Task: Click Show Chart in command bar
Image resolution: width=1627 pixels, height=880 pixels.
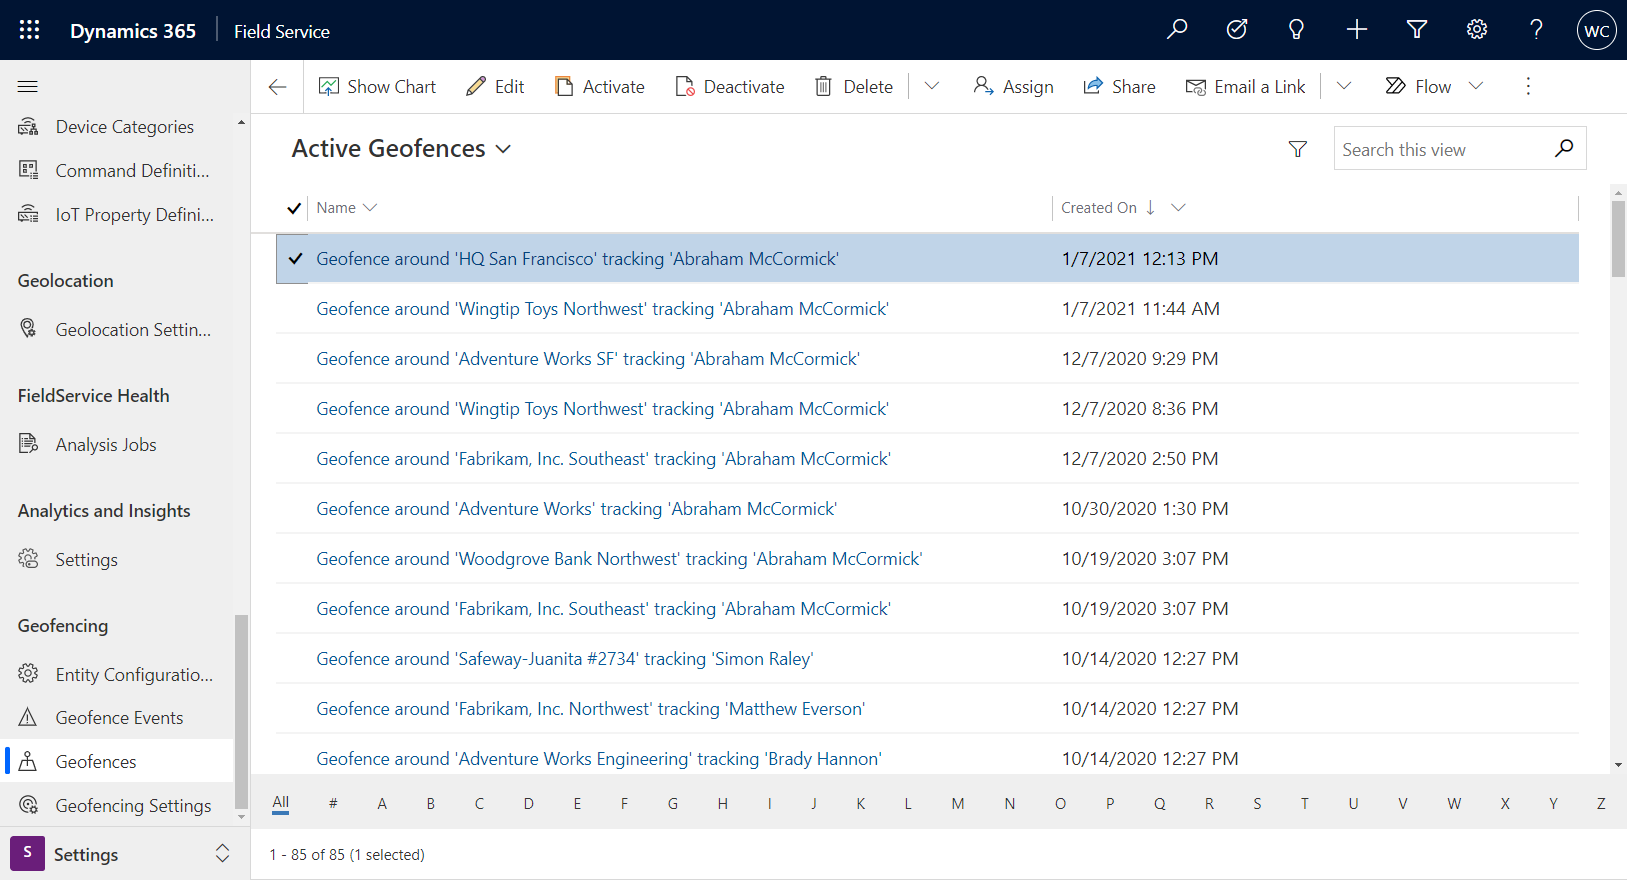Action: click(x=377, y=87)
